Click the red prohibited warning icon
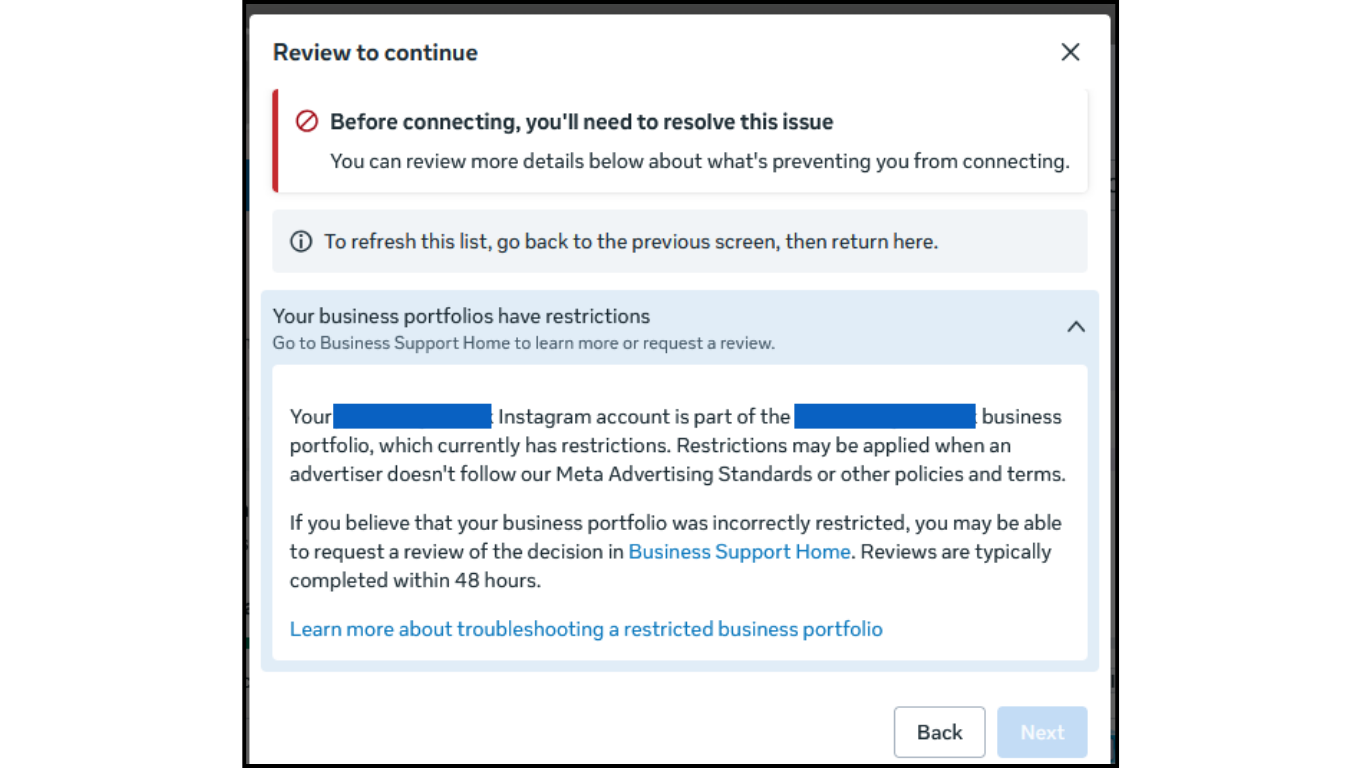Image resolution: width=1366 pixels, height=768 pixels. [x=306, y=122]
